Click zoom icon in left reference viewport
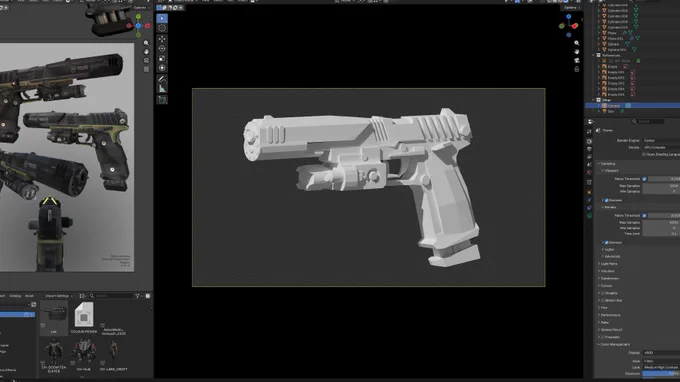The width and height of the screenshot is (680, 382). pyautogui.click(x=146, y=43)
